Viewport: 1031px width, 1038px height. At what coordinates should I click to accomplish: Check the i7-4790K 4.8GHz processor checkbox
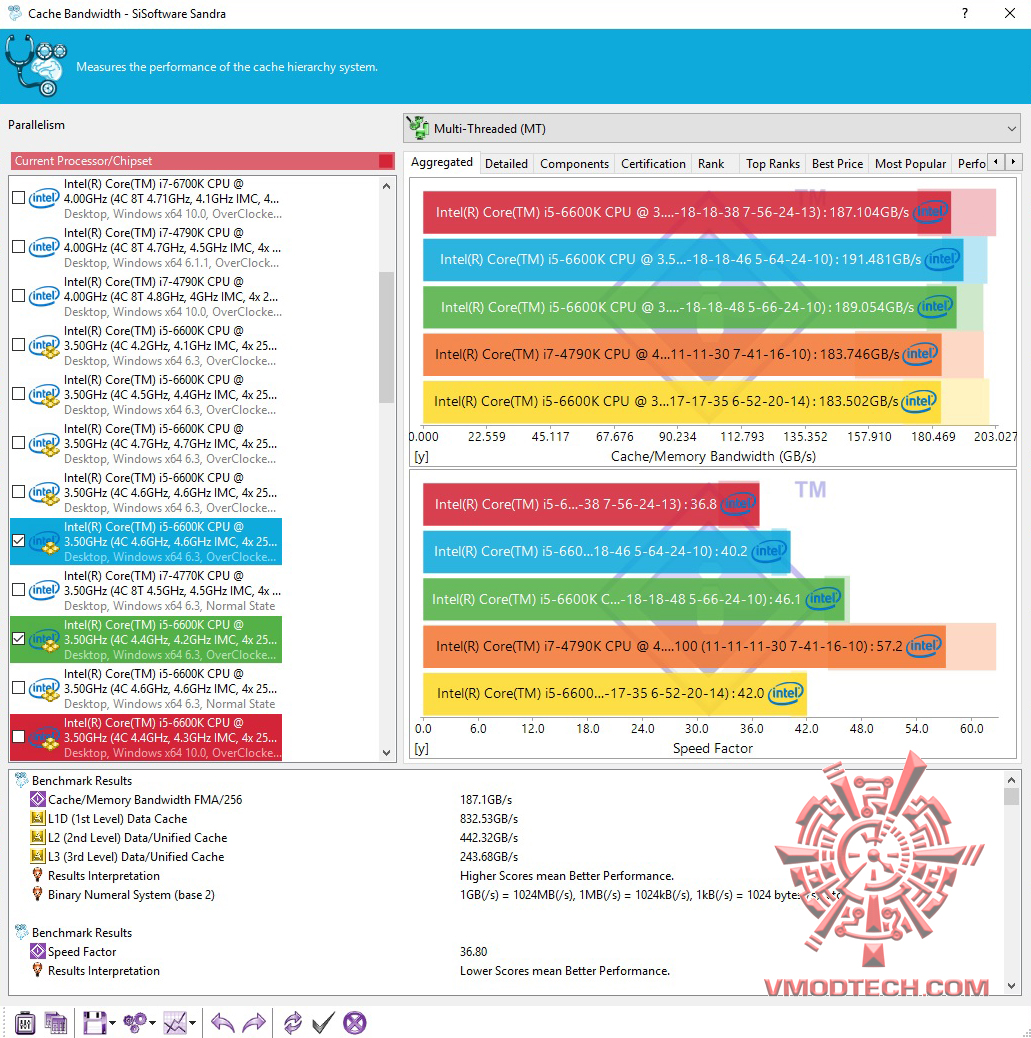click(x=19, y=295)
